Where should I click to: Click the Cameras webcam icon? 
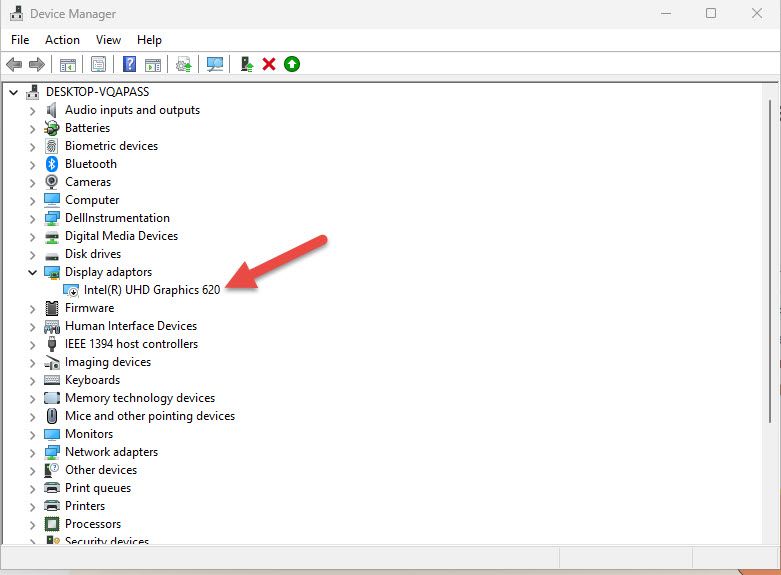(52, 182)
